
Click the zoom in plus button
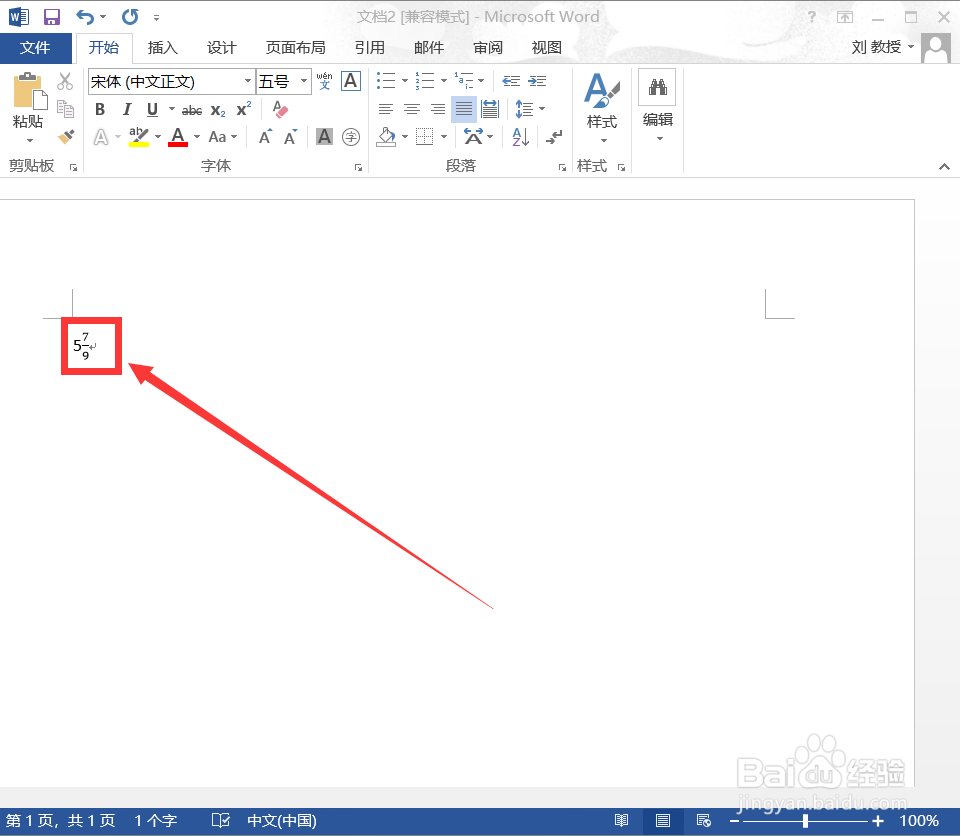point(878,821)
